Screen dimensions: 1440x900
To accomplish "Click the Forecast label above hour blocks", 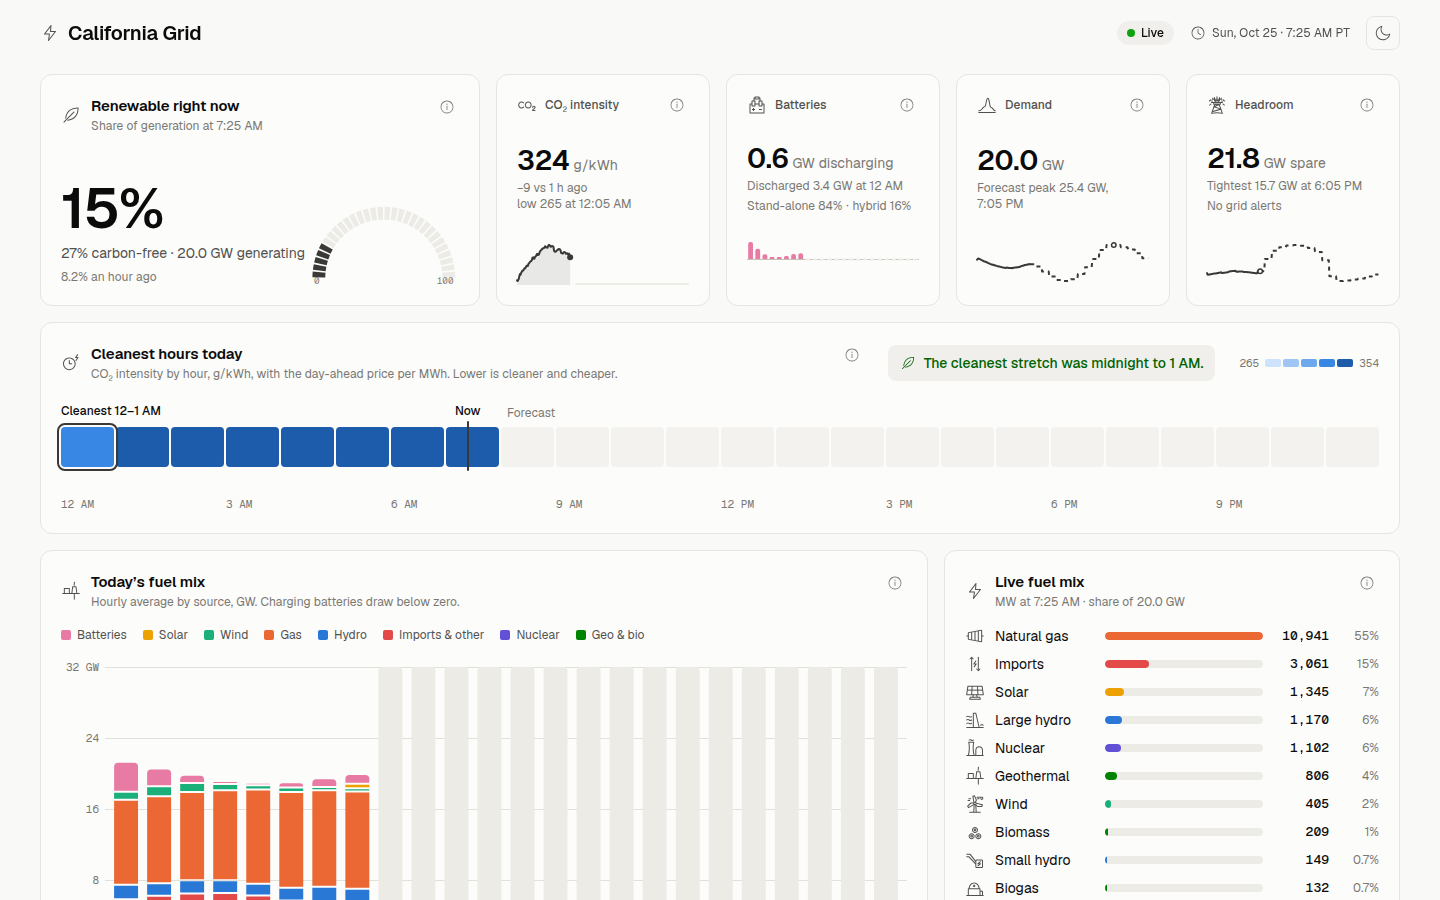I will (531, 413).
